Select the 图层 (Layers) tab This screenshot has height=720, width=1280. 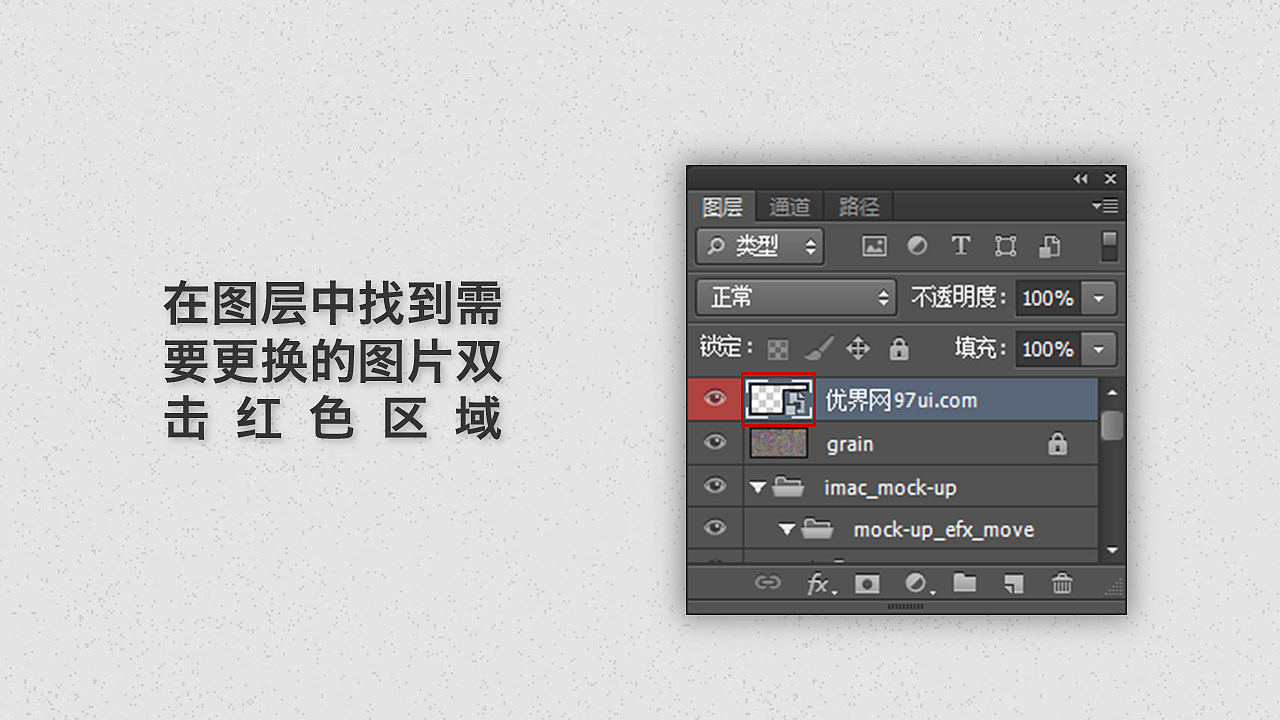(x=722, y=206)
